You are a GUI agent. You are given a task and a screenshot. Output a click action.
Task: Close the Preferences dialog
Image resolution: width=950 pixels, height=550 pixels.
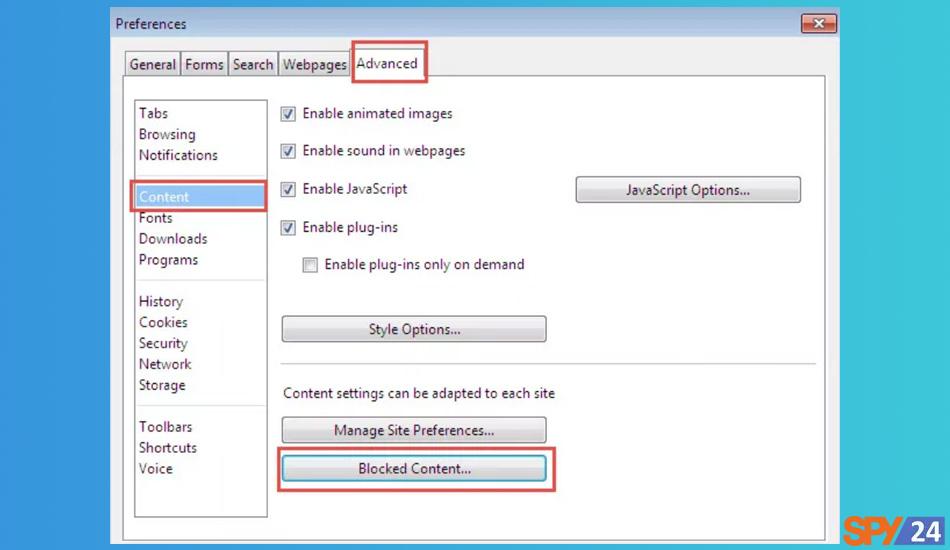pos(819,23)
